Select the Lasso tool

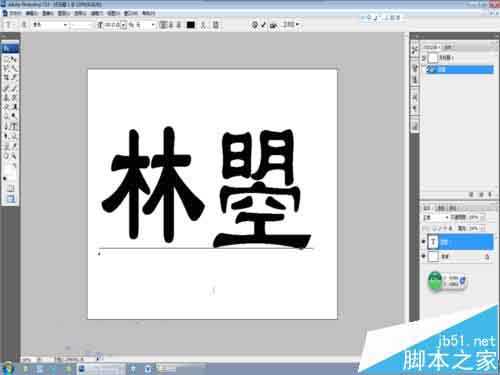[6, 68]
